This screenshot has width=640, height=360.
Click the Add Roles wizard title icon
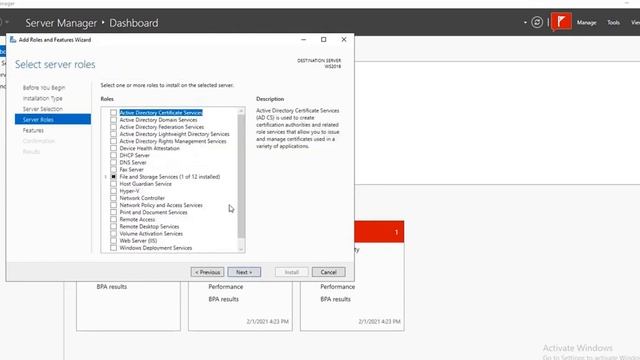(13, 40)
